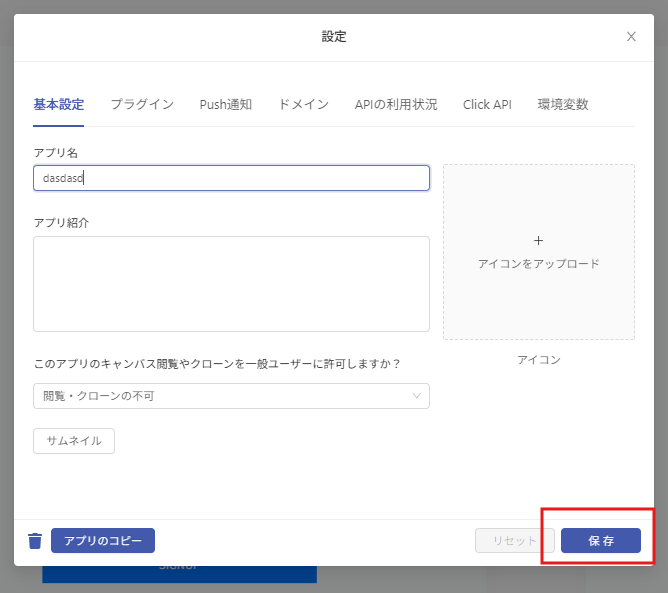The width and height of the screenshot is (668, 593).
Task: Close the 設定 dialog with the X
Action: (x=631, y=37)
